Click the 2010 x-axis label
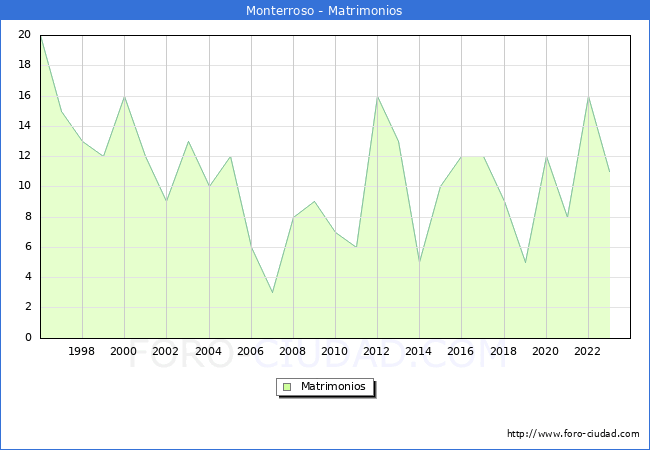650x450 pixels. [335, 351]
